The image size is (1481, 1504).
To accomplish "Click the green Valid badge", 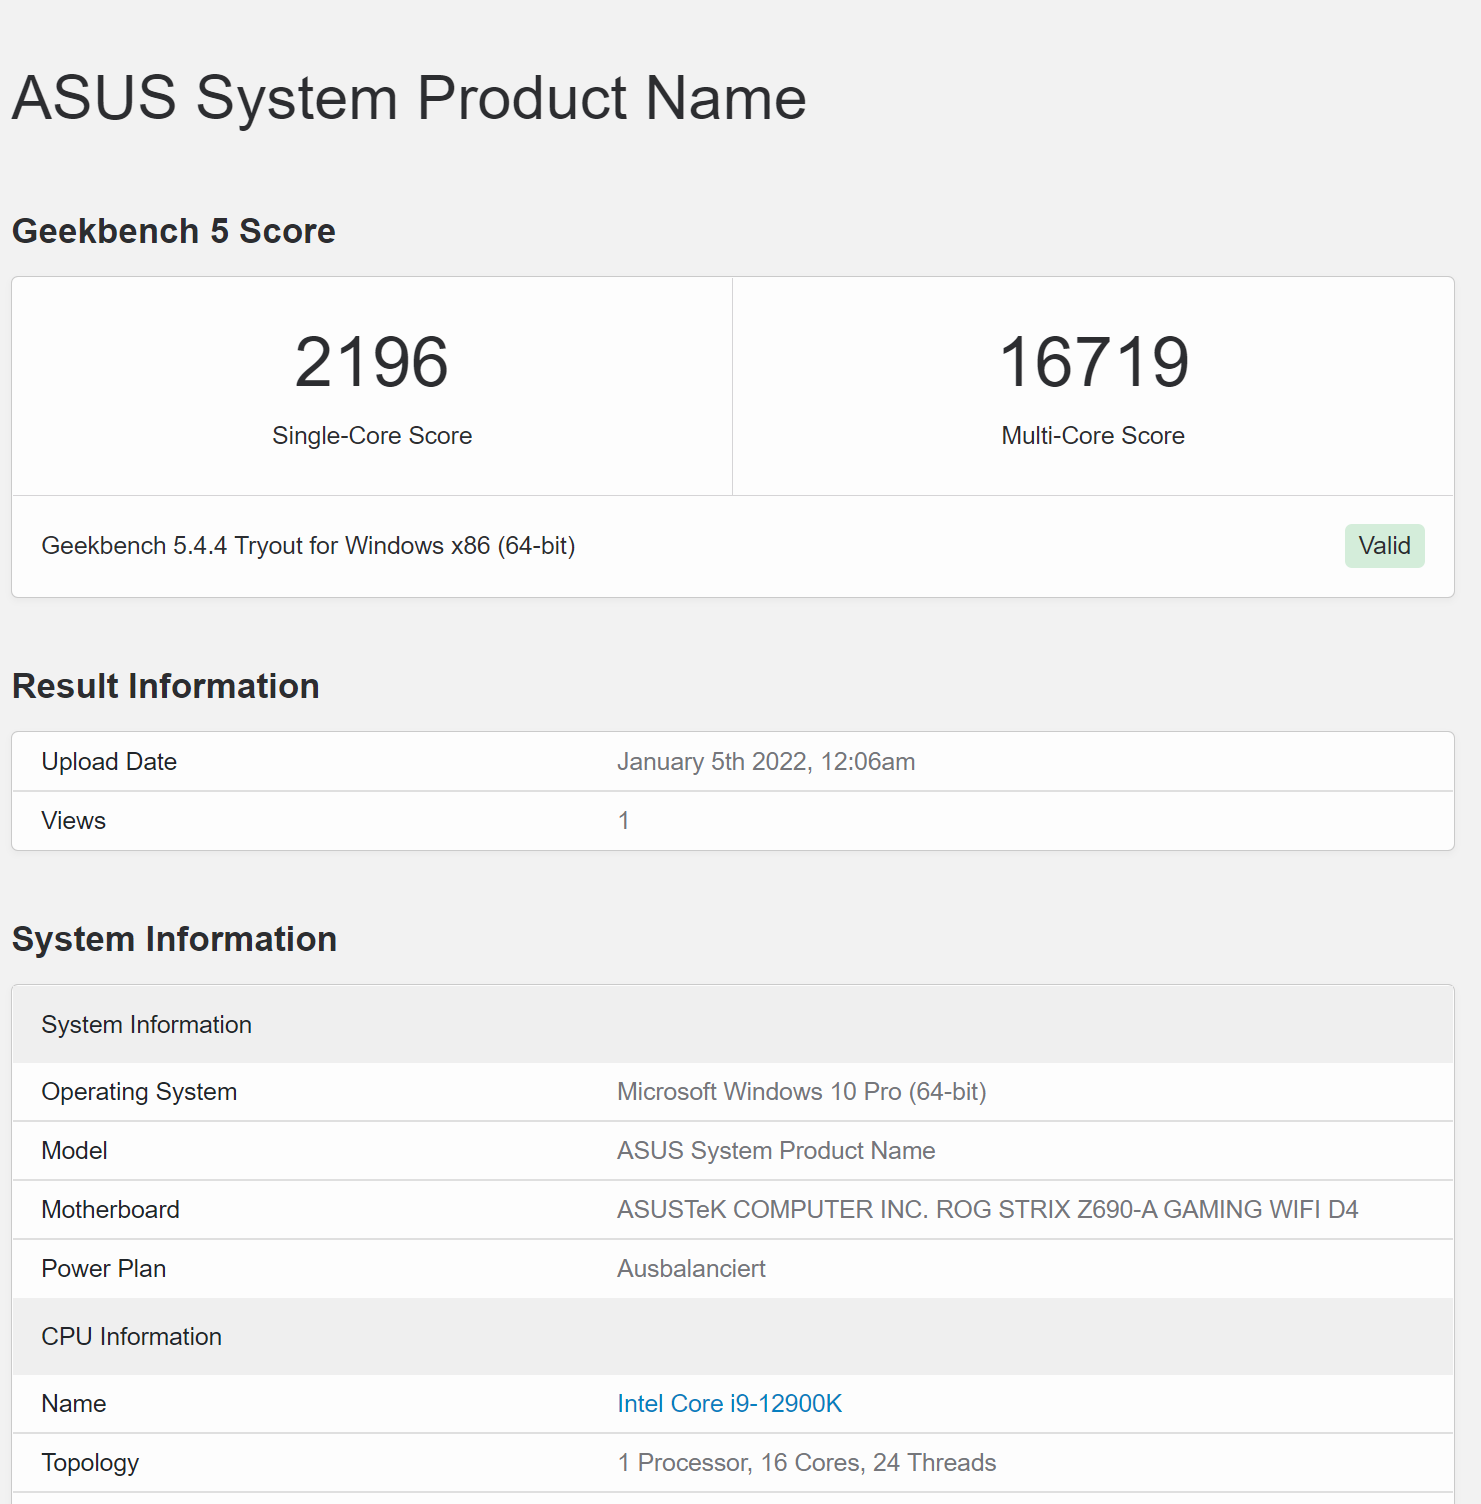I will [1384, 546].
